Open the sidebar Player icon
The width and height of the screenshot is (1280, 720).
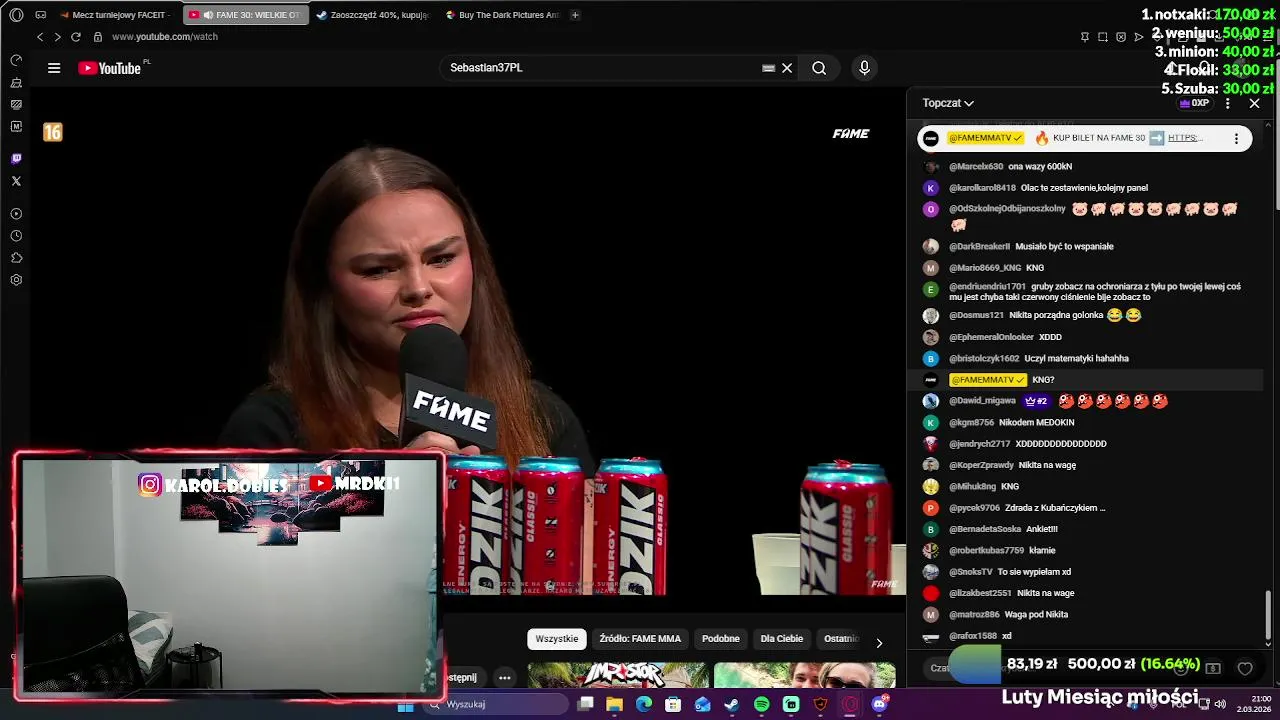pos(16,214)
